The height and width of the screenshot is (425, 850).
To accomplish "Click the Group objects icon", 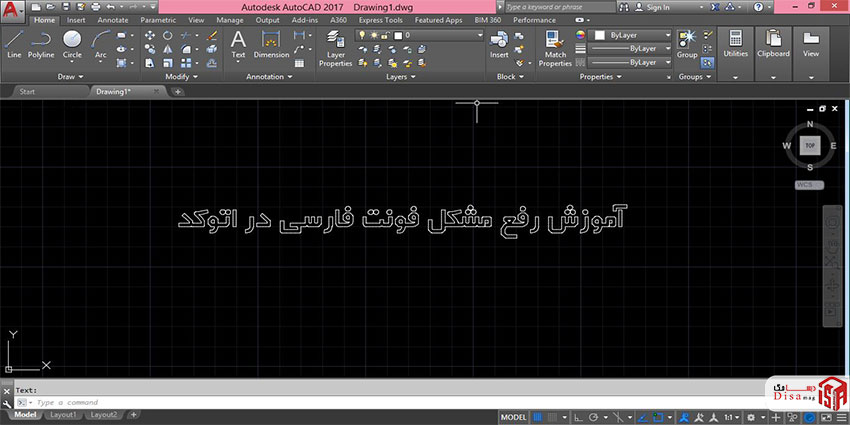I will [x=687, y=40].
